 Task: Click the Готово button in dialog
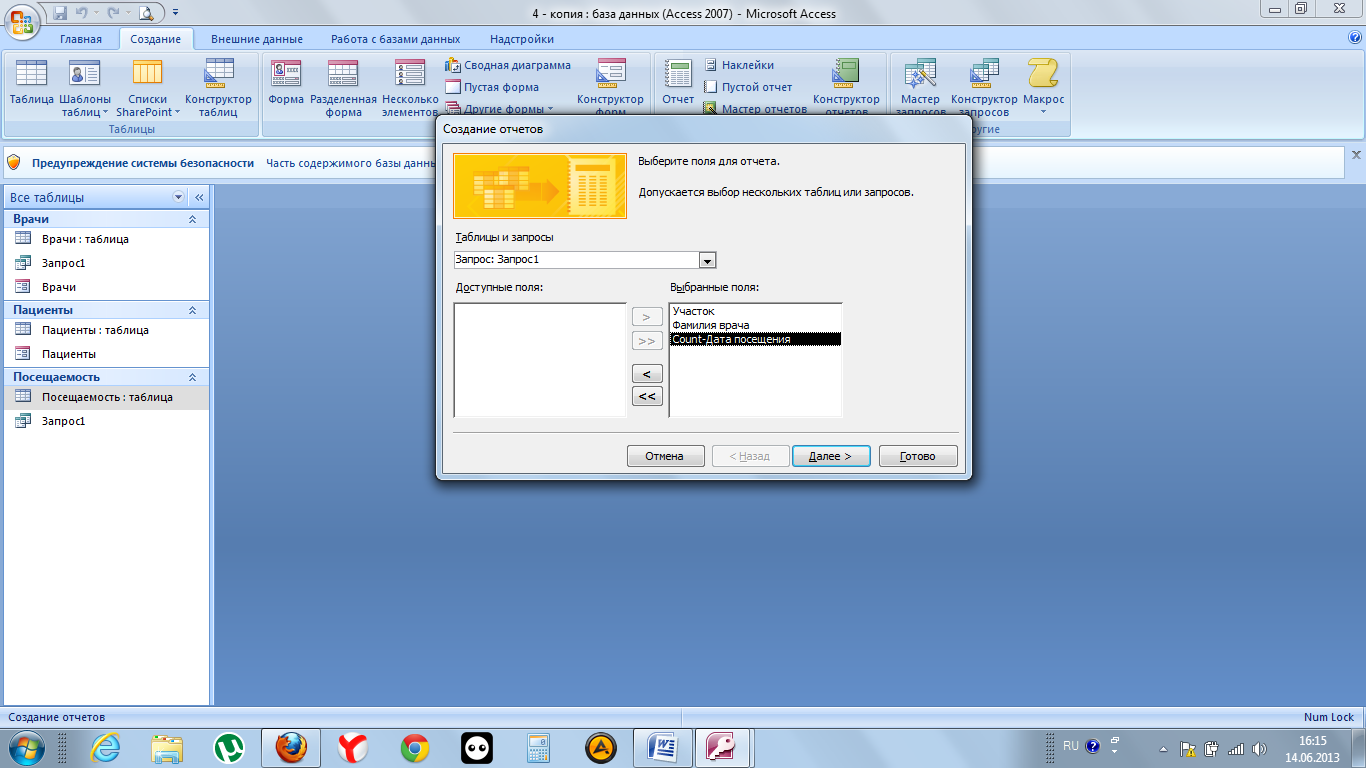coord(918,456)
